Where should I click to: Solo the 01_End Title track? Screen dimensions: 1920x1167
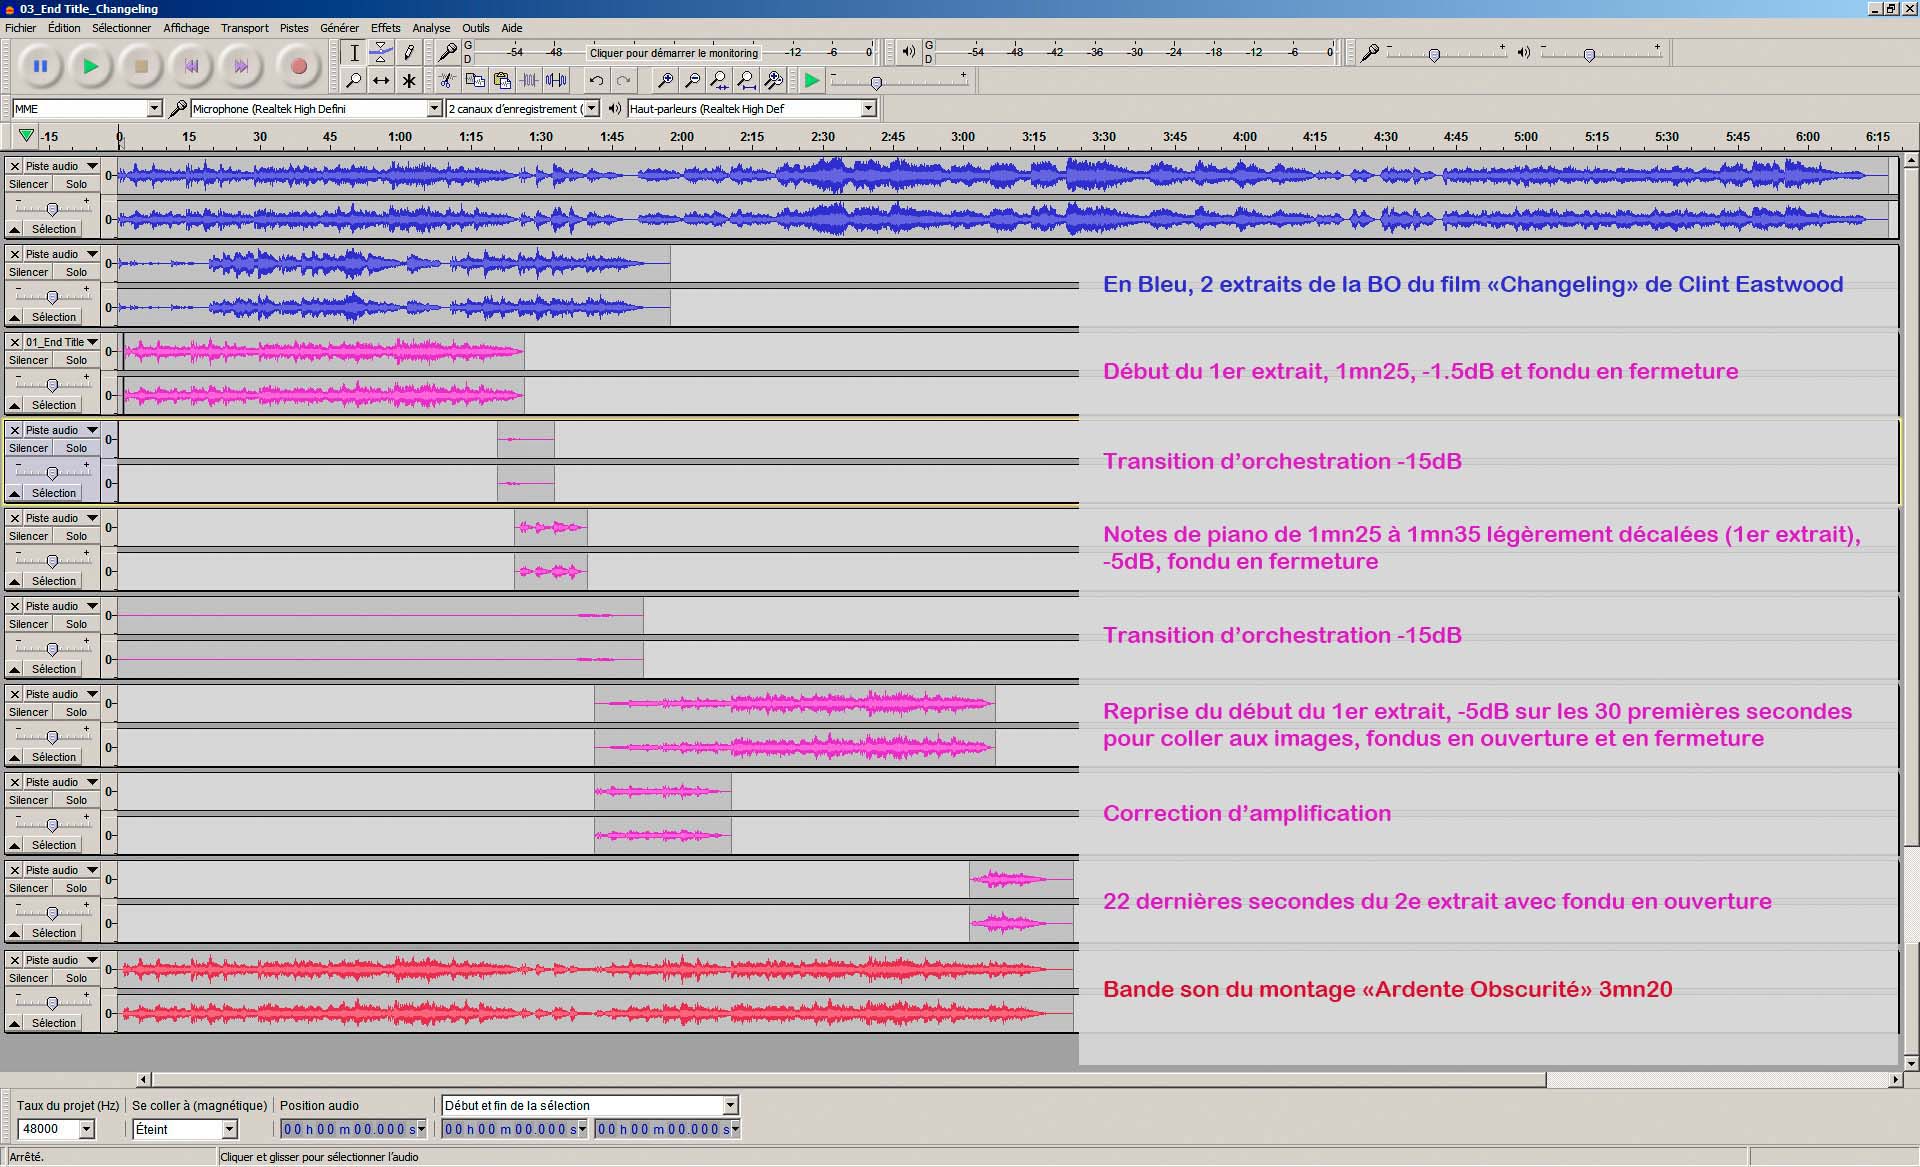(76, 360)
